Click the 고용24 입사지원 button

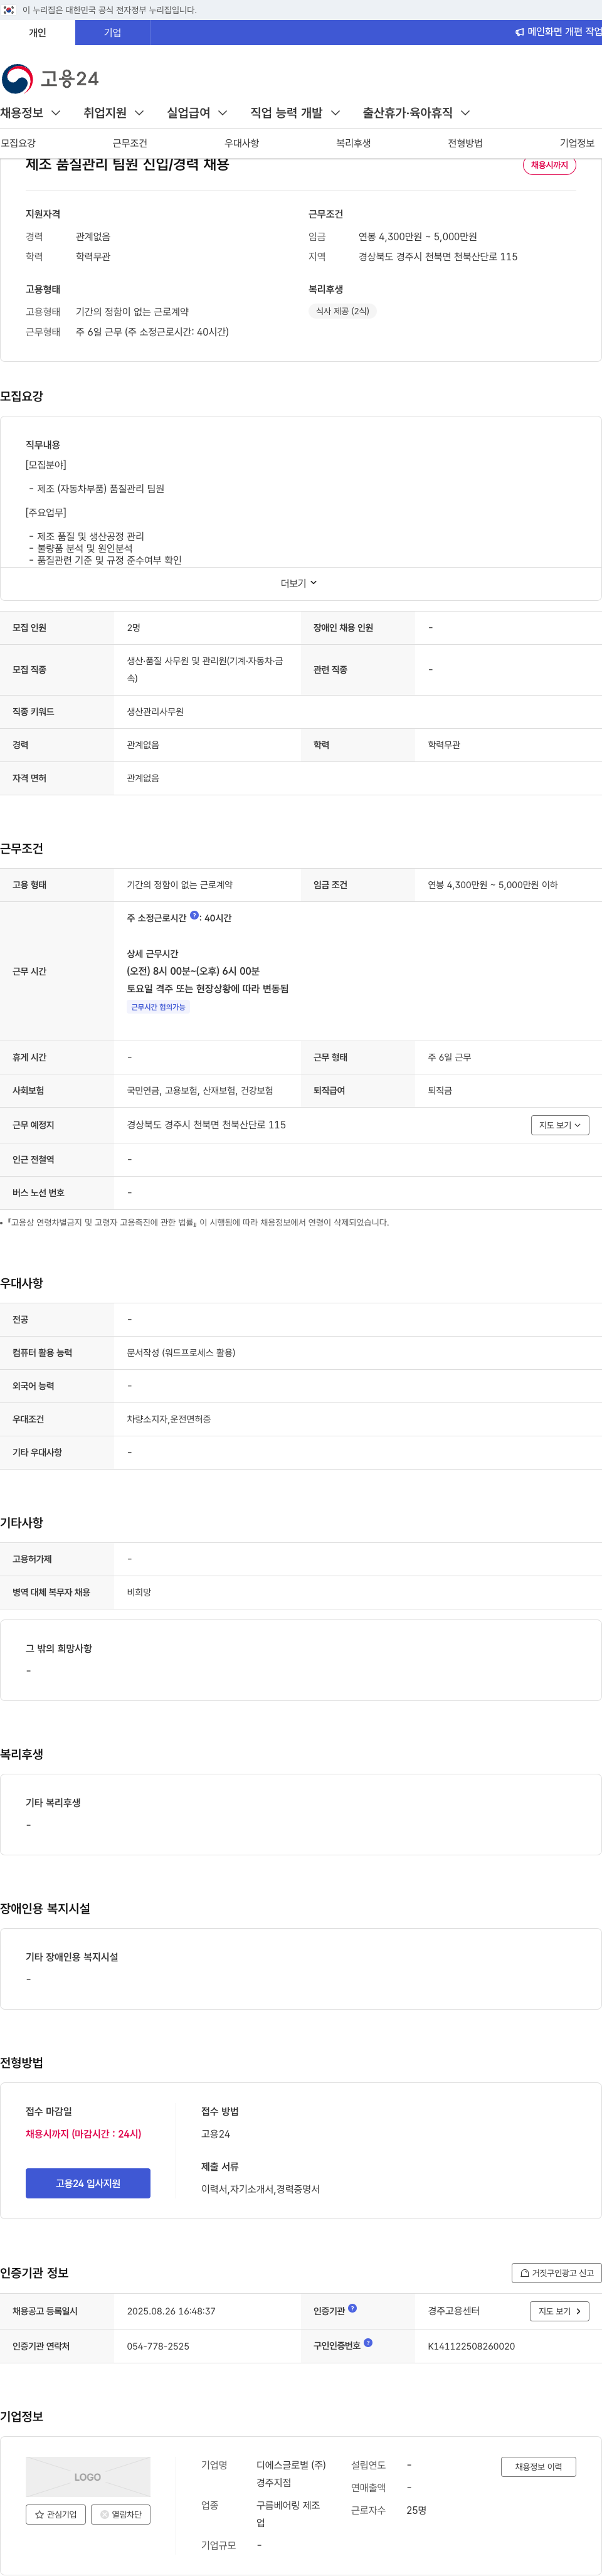click(88, 2183)
